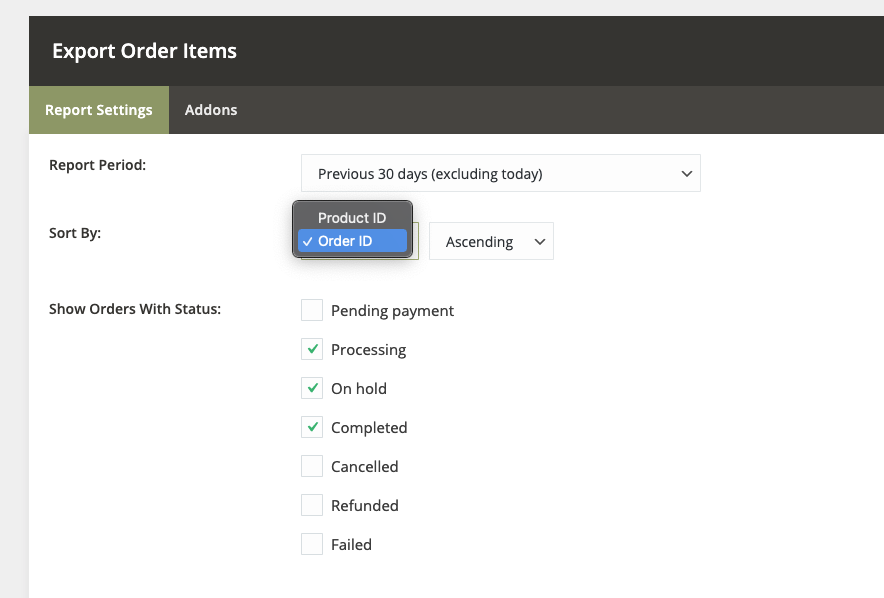The image size is (884, 598).
Task: Tick the Cancelled status checkbox
Action: coord(313,466)
